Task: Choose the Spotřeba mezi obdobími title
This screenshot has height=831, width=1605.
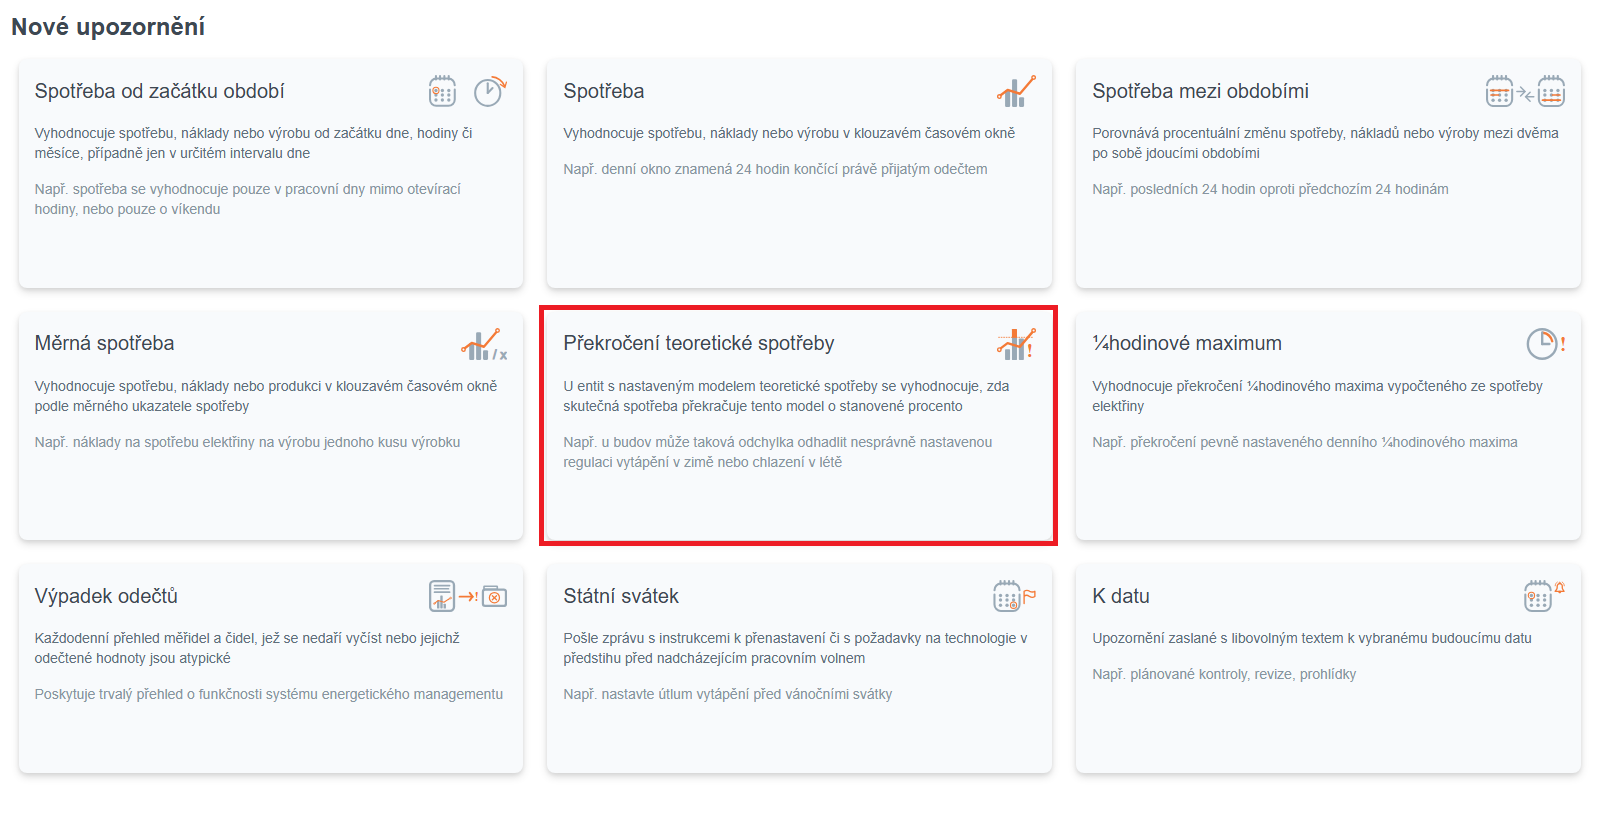Action: coord(1200,91)
